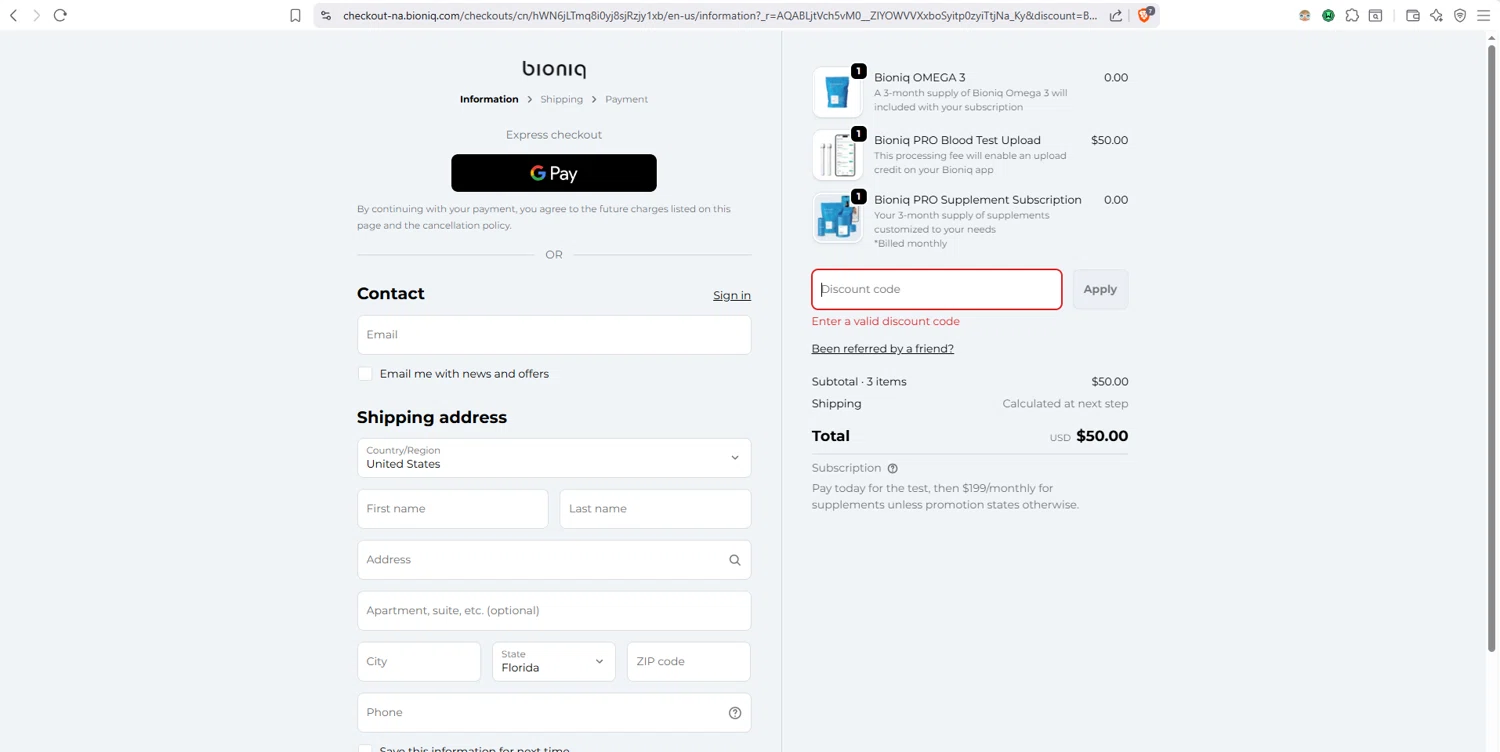Click the Sign in link

click(732, 295)
